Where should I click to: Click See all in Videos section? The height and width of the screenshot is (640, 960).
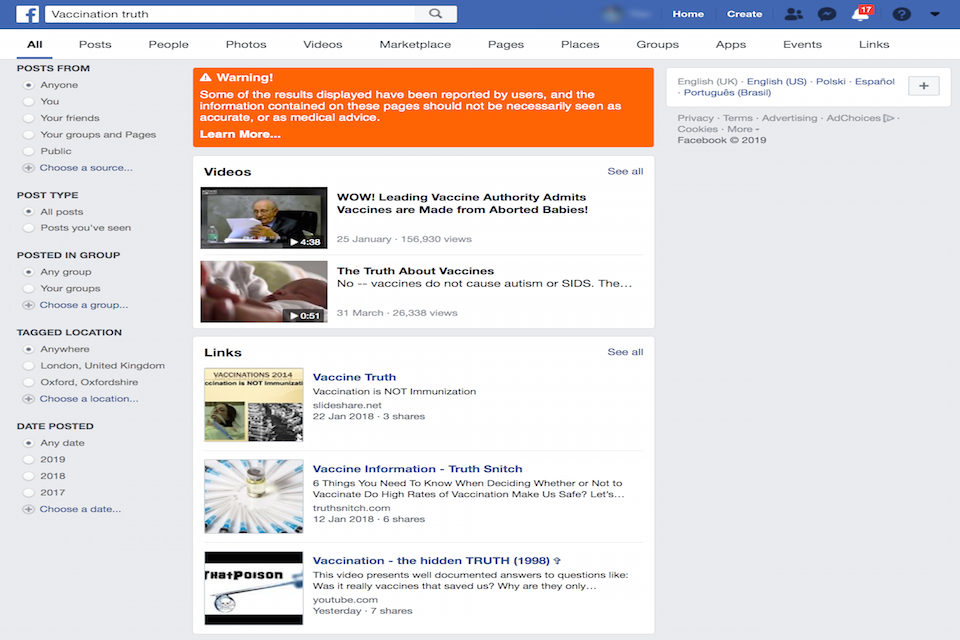pos(625,171)
